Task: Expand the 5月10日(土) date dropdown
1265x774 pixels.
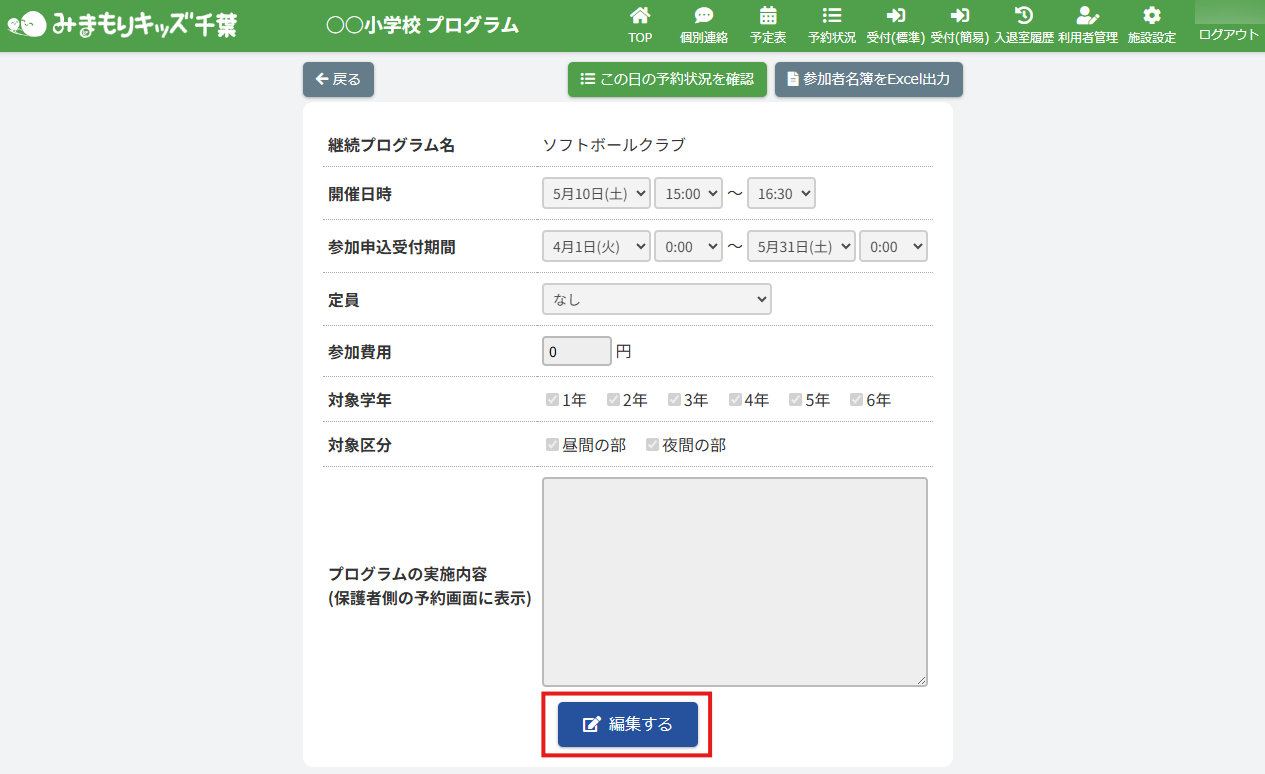Action: click(x=596, y=194)
